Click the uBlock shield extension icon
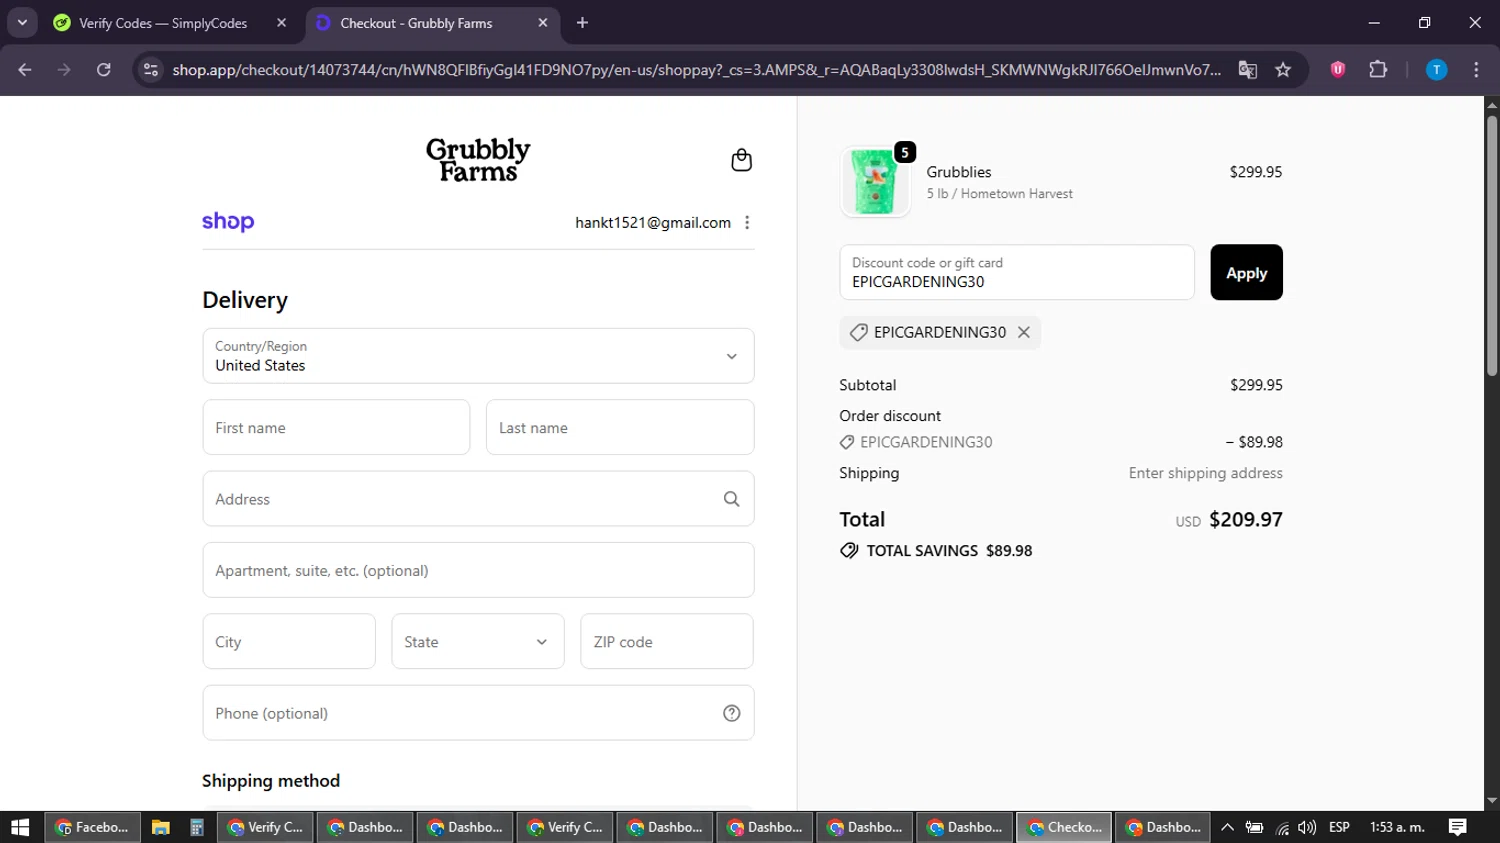The image size is (1500, 843). click(x=1338, y=69)
